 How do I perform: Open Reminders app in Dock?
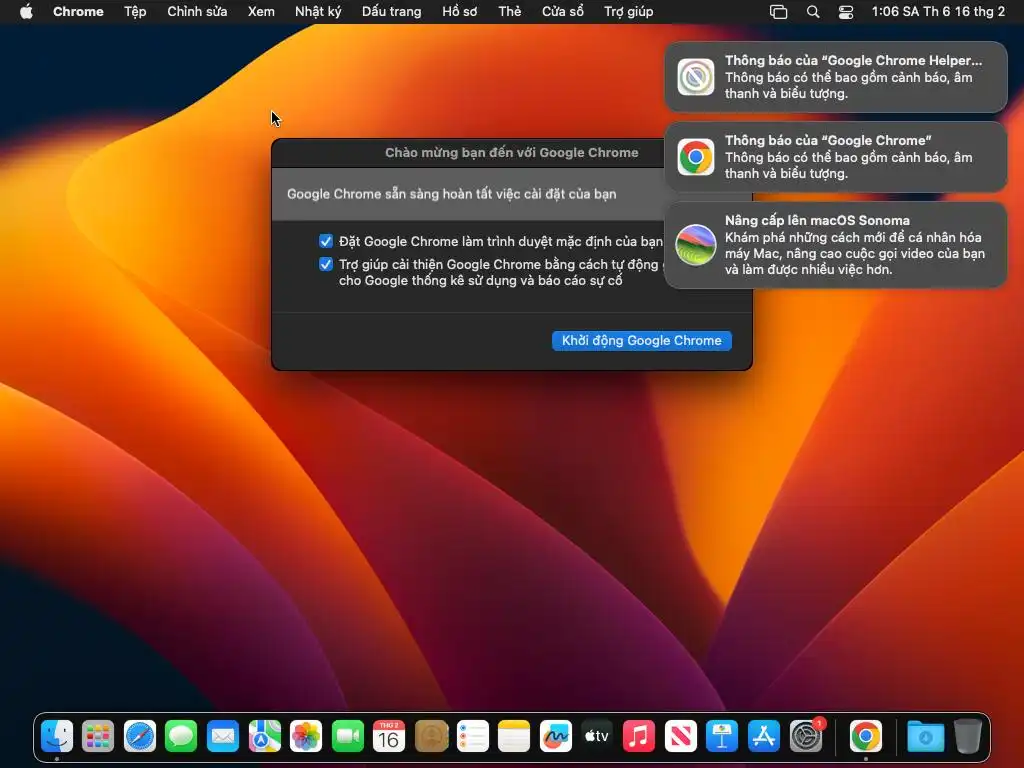click(473, 737)
